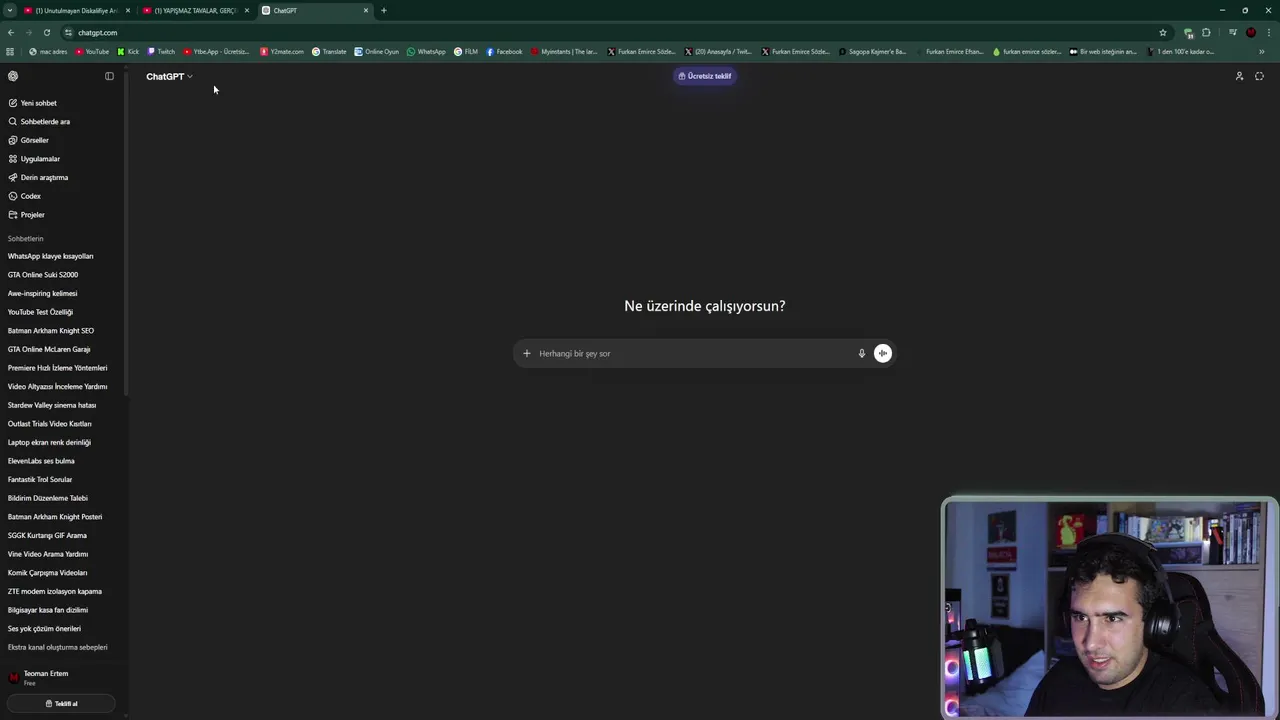
Task: Expand the tab search dropdown arrow
Action: coord(10,10)
